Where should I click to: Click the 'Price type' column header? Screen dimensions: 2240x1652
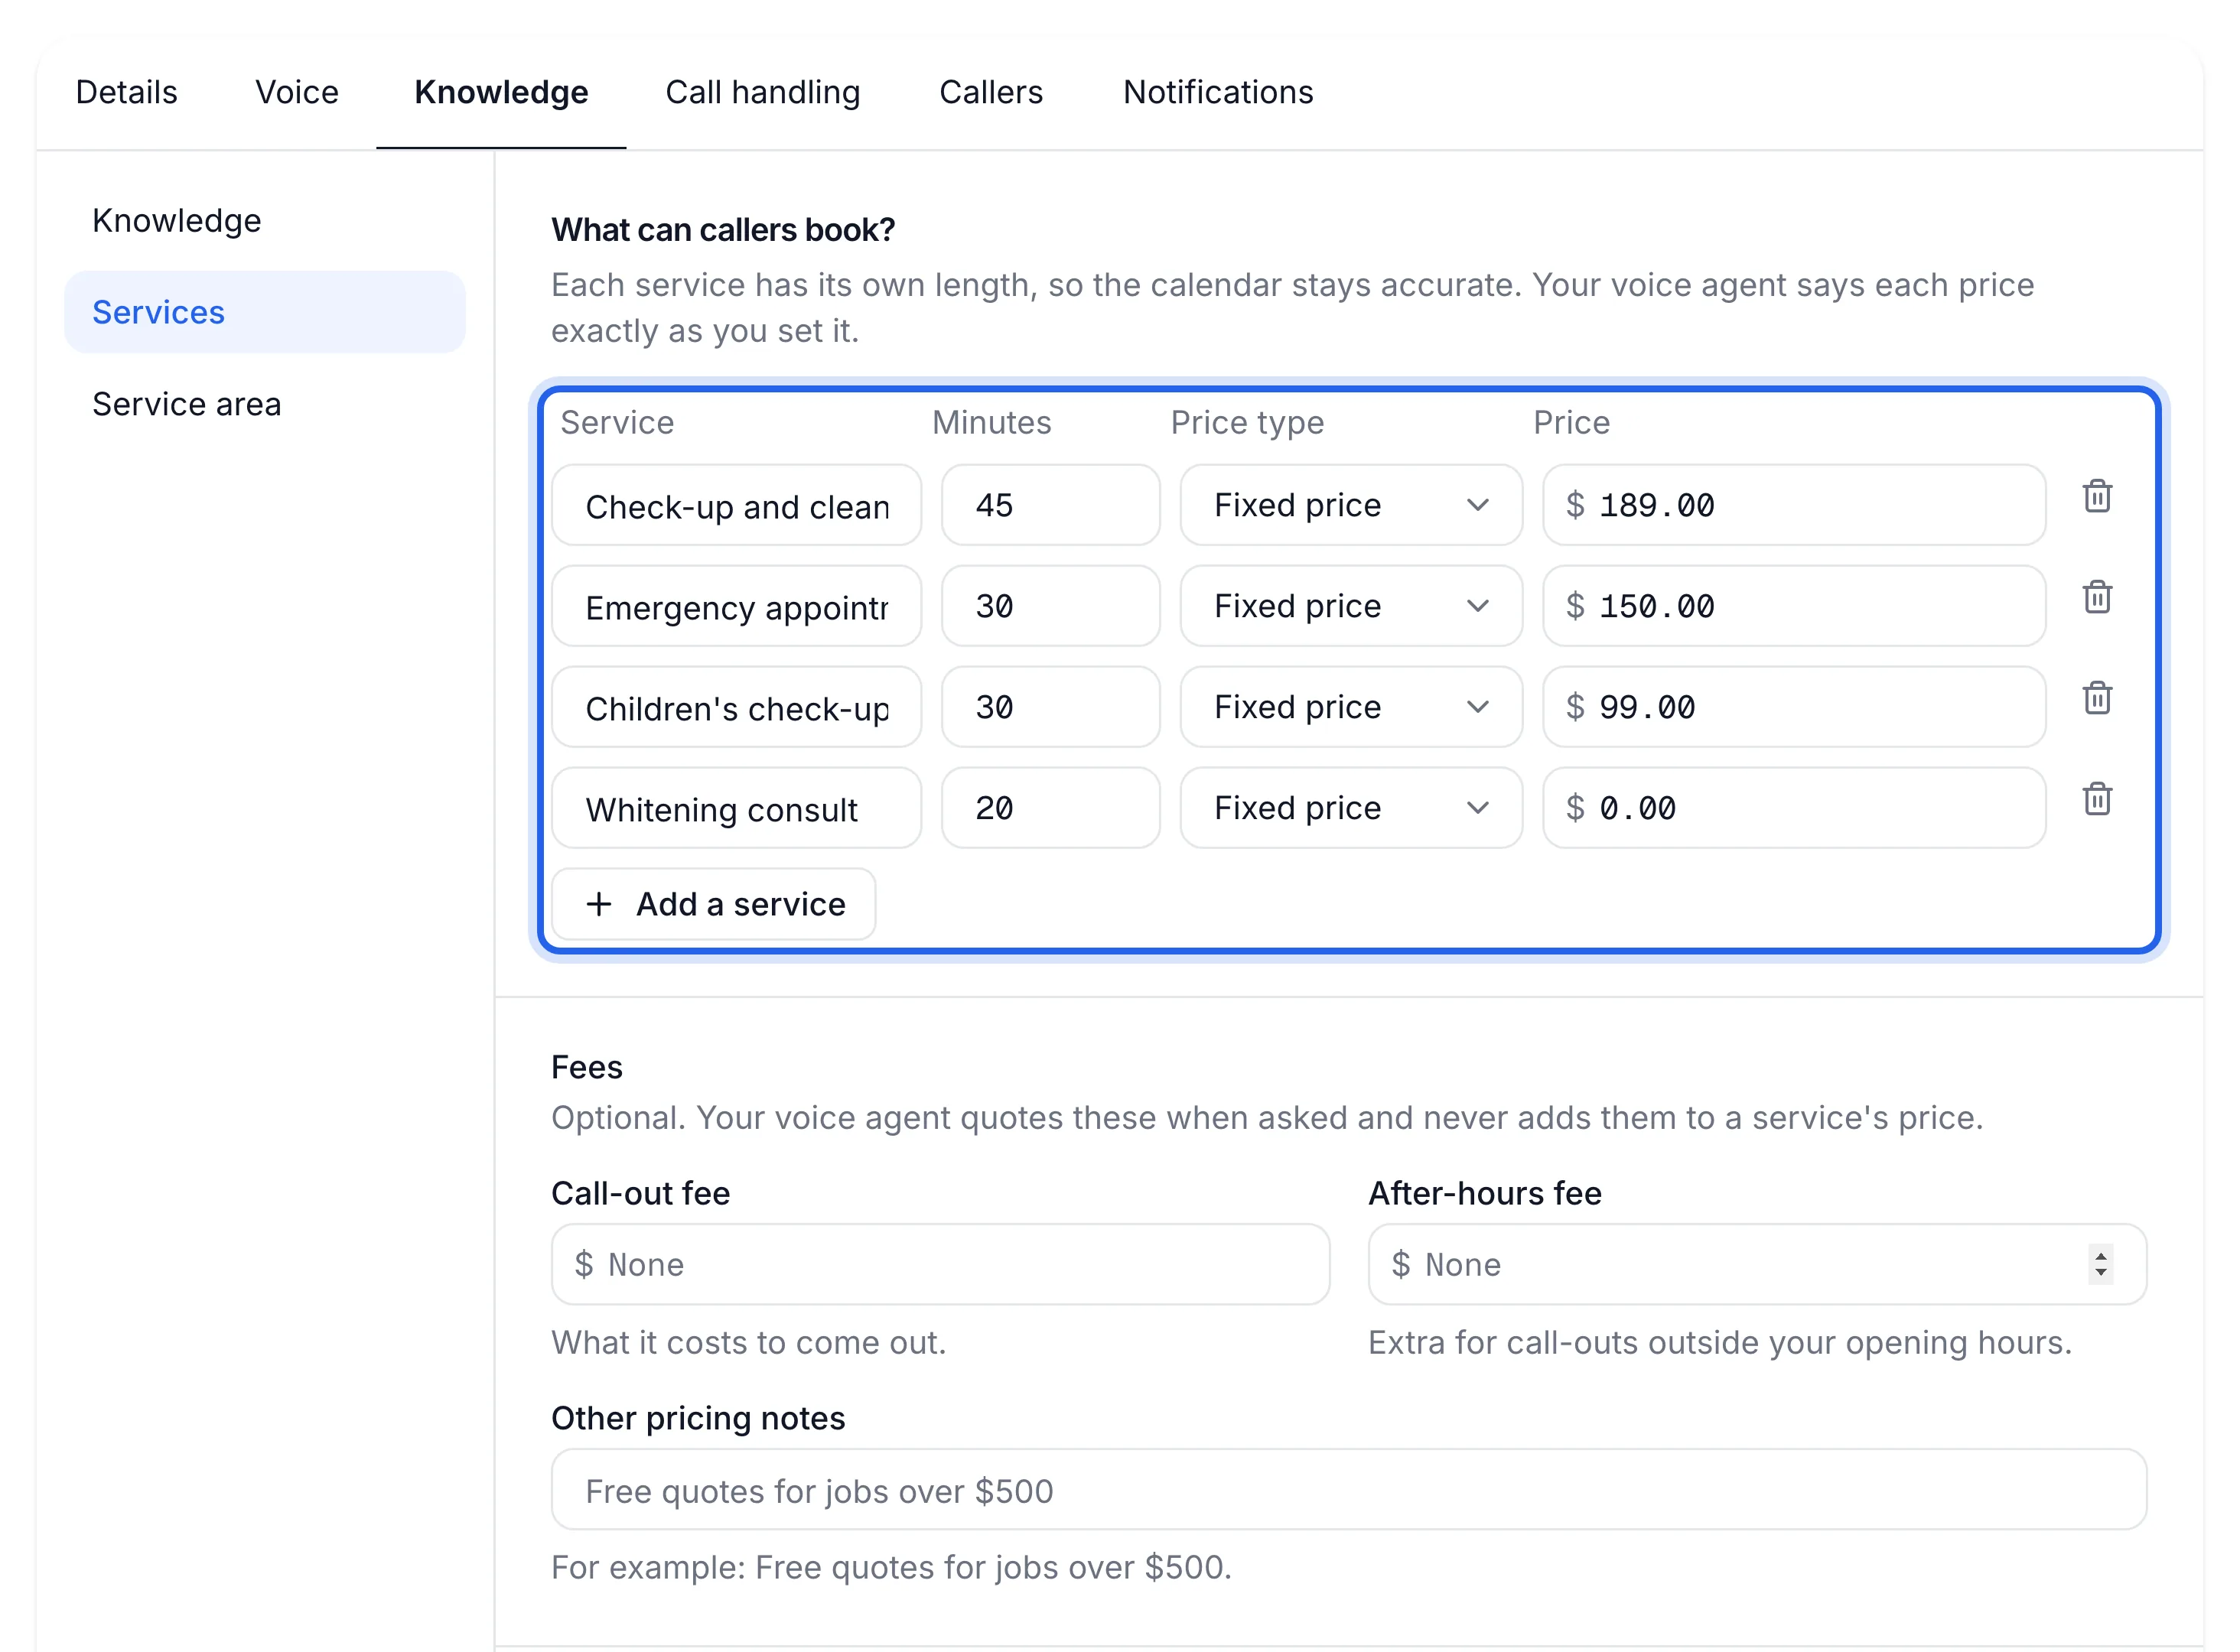tap(1247, 423)
